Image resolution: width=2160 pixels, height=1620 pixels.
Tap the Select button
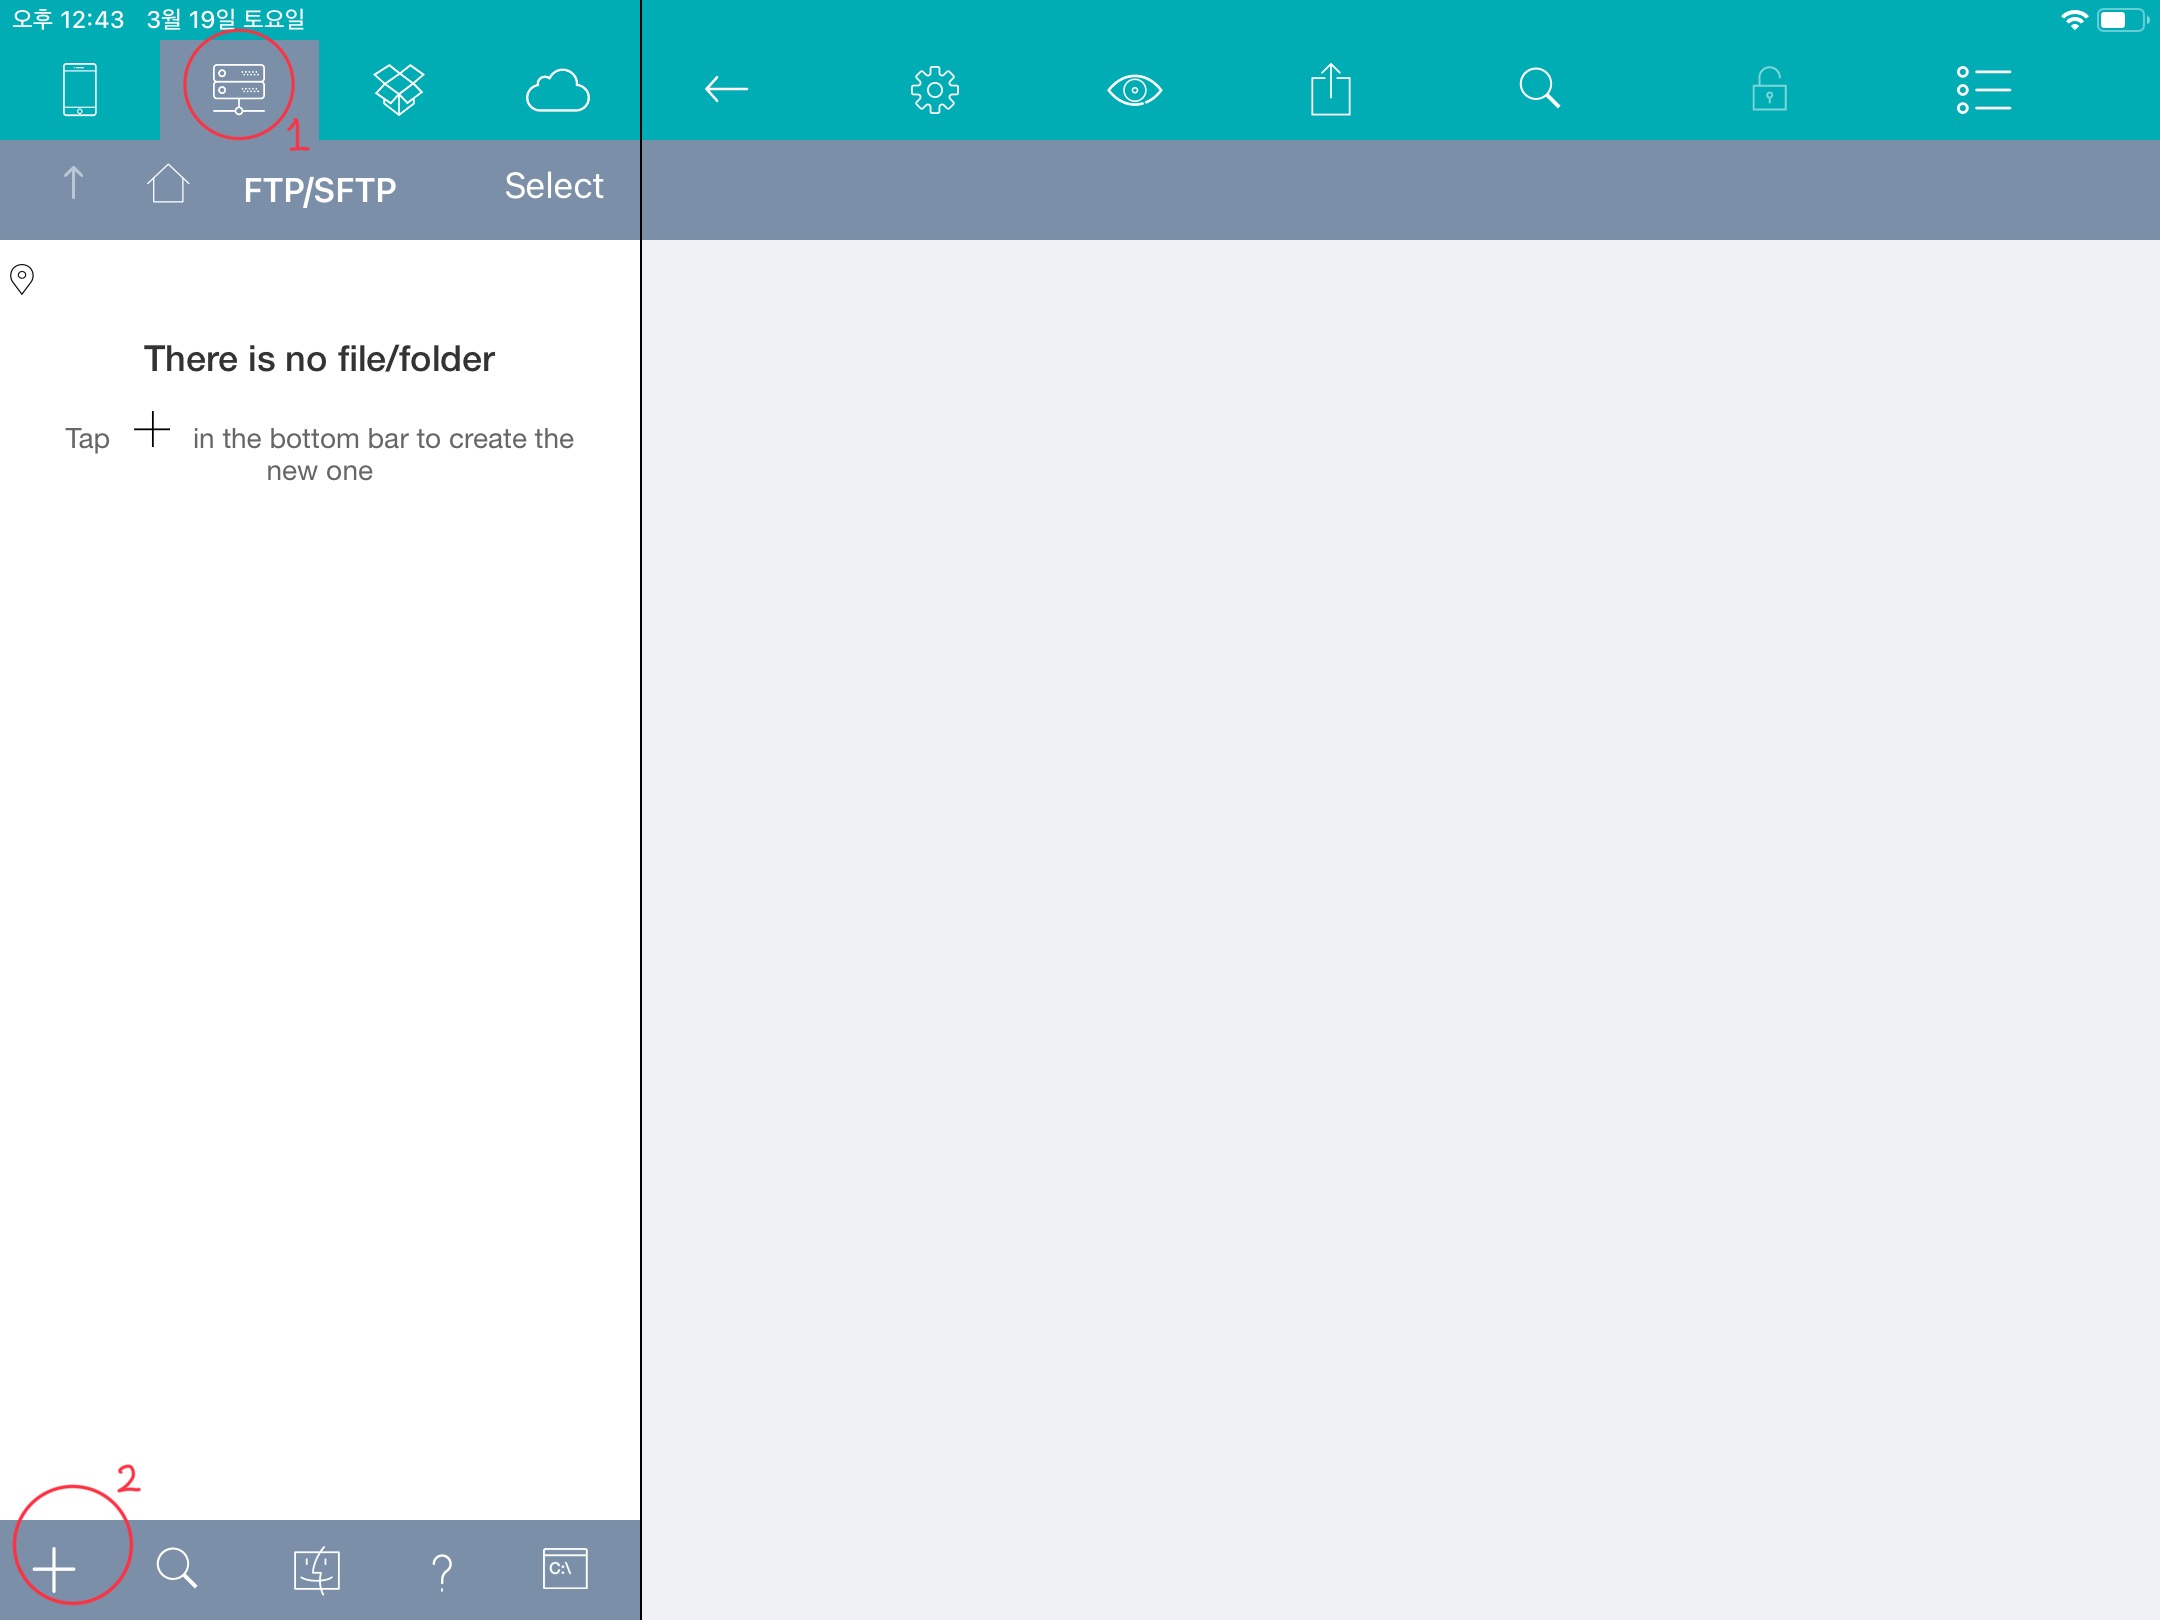click(x=553, y=186)
